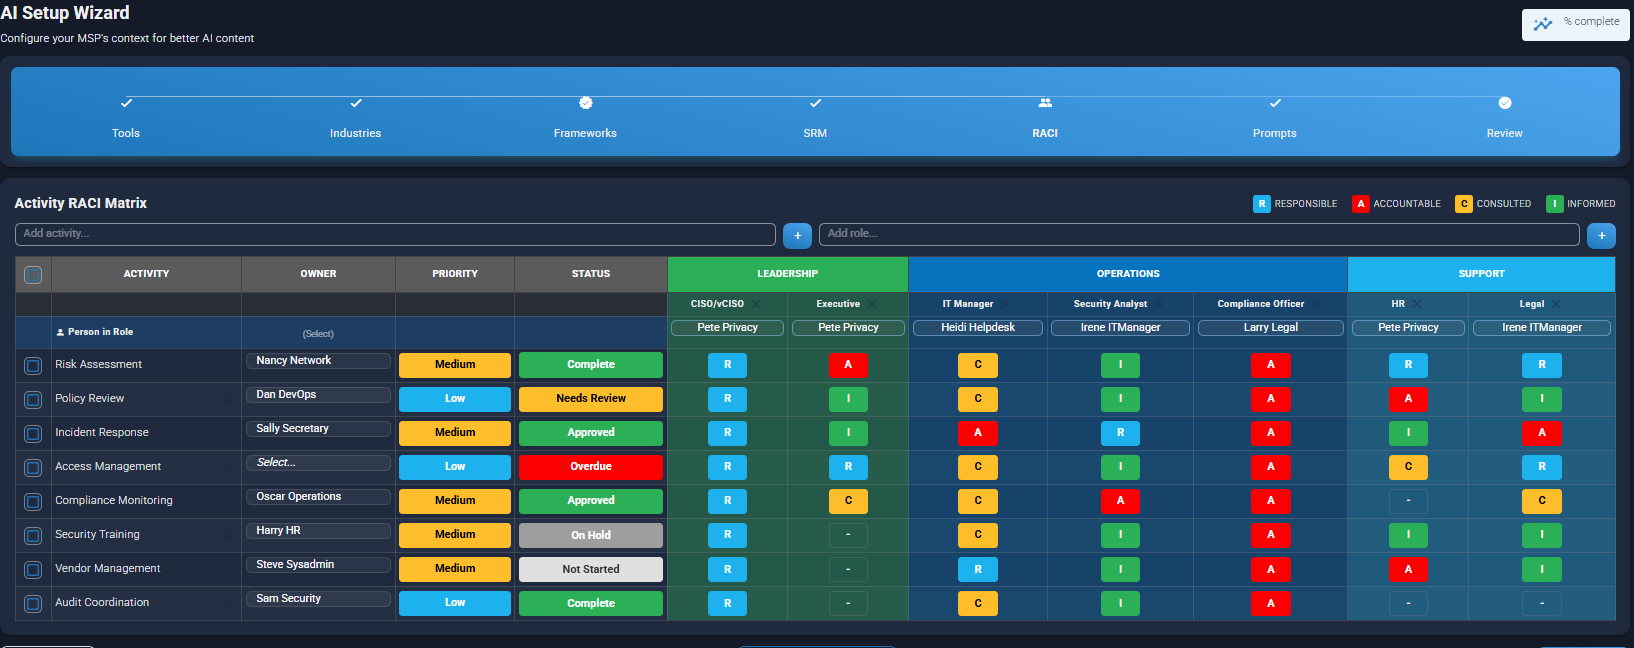This screenshot has height=648, width=1634.
Task: Click the percent complete chart icon
Action: [x=1543, y=24]
